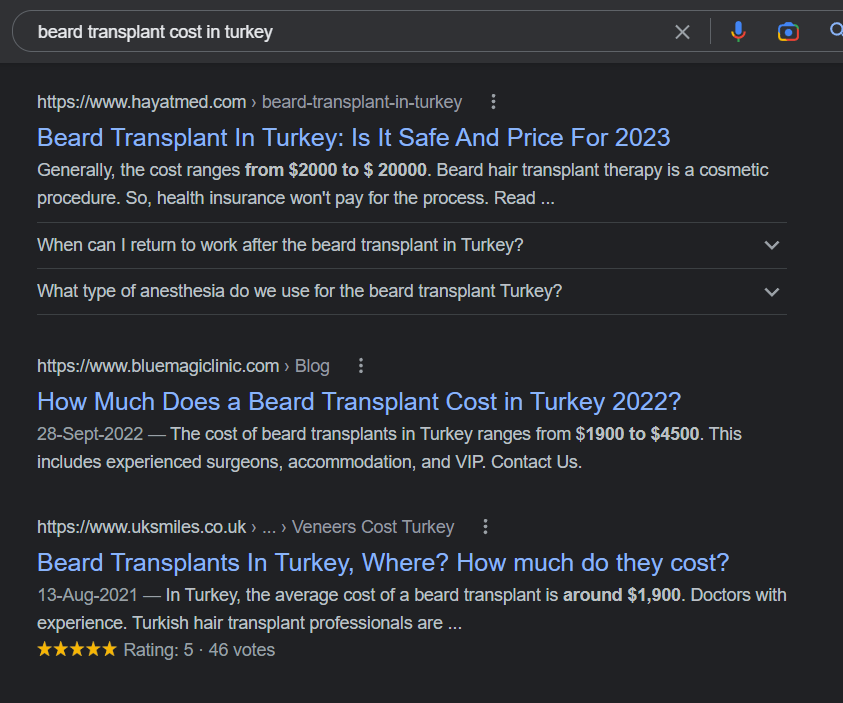Click the hayatmed.com URL breadcrumb
This screenshot has height=703, width=843.
coord(249,102)
